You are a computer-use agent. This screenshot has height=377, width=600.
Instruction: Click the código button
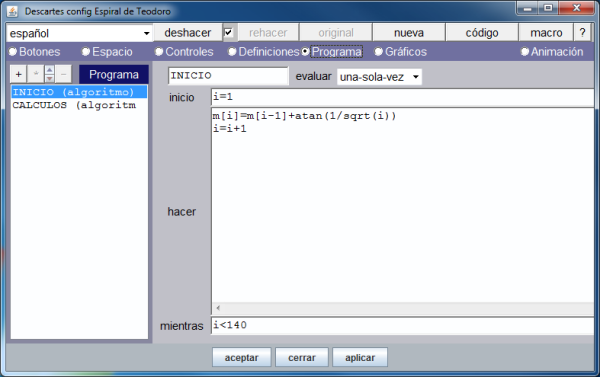click(x=482, y=33)
